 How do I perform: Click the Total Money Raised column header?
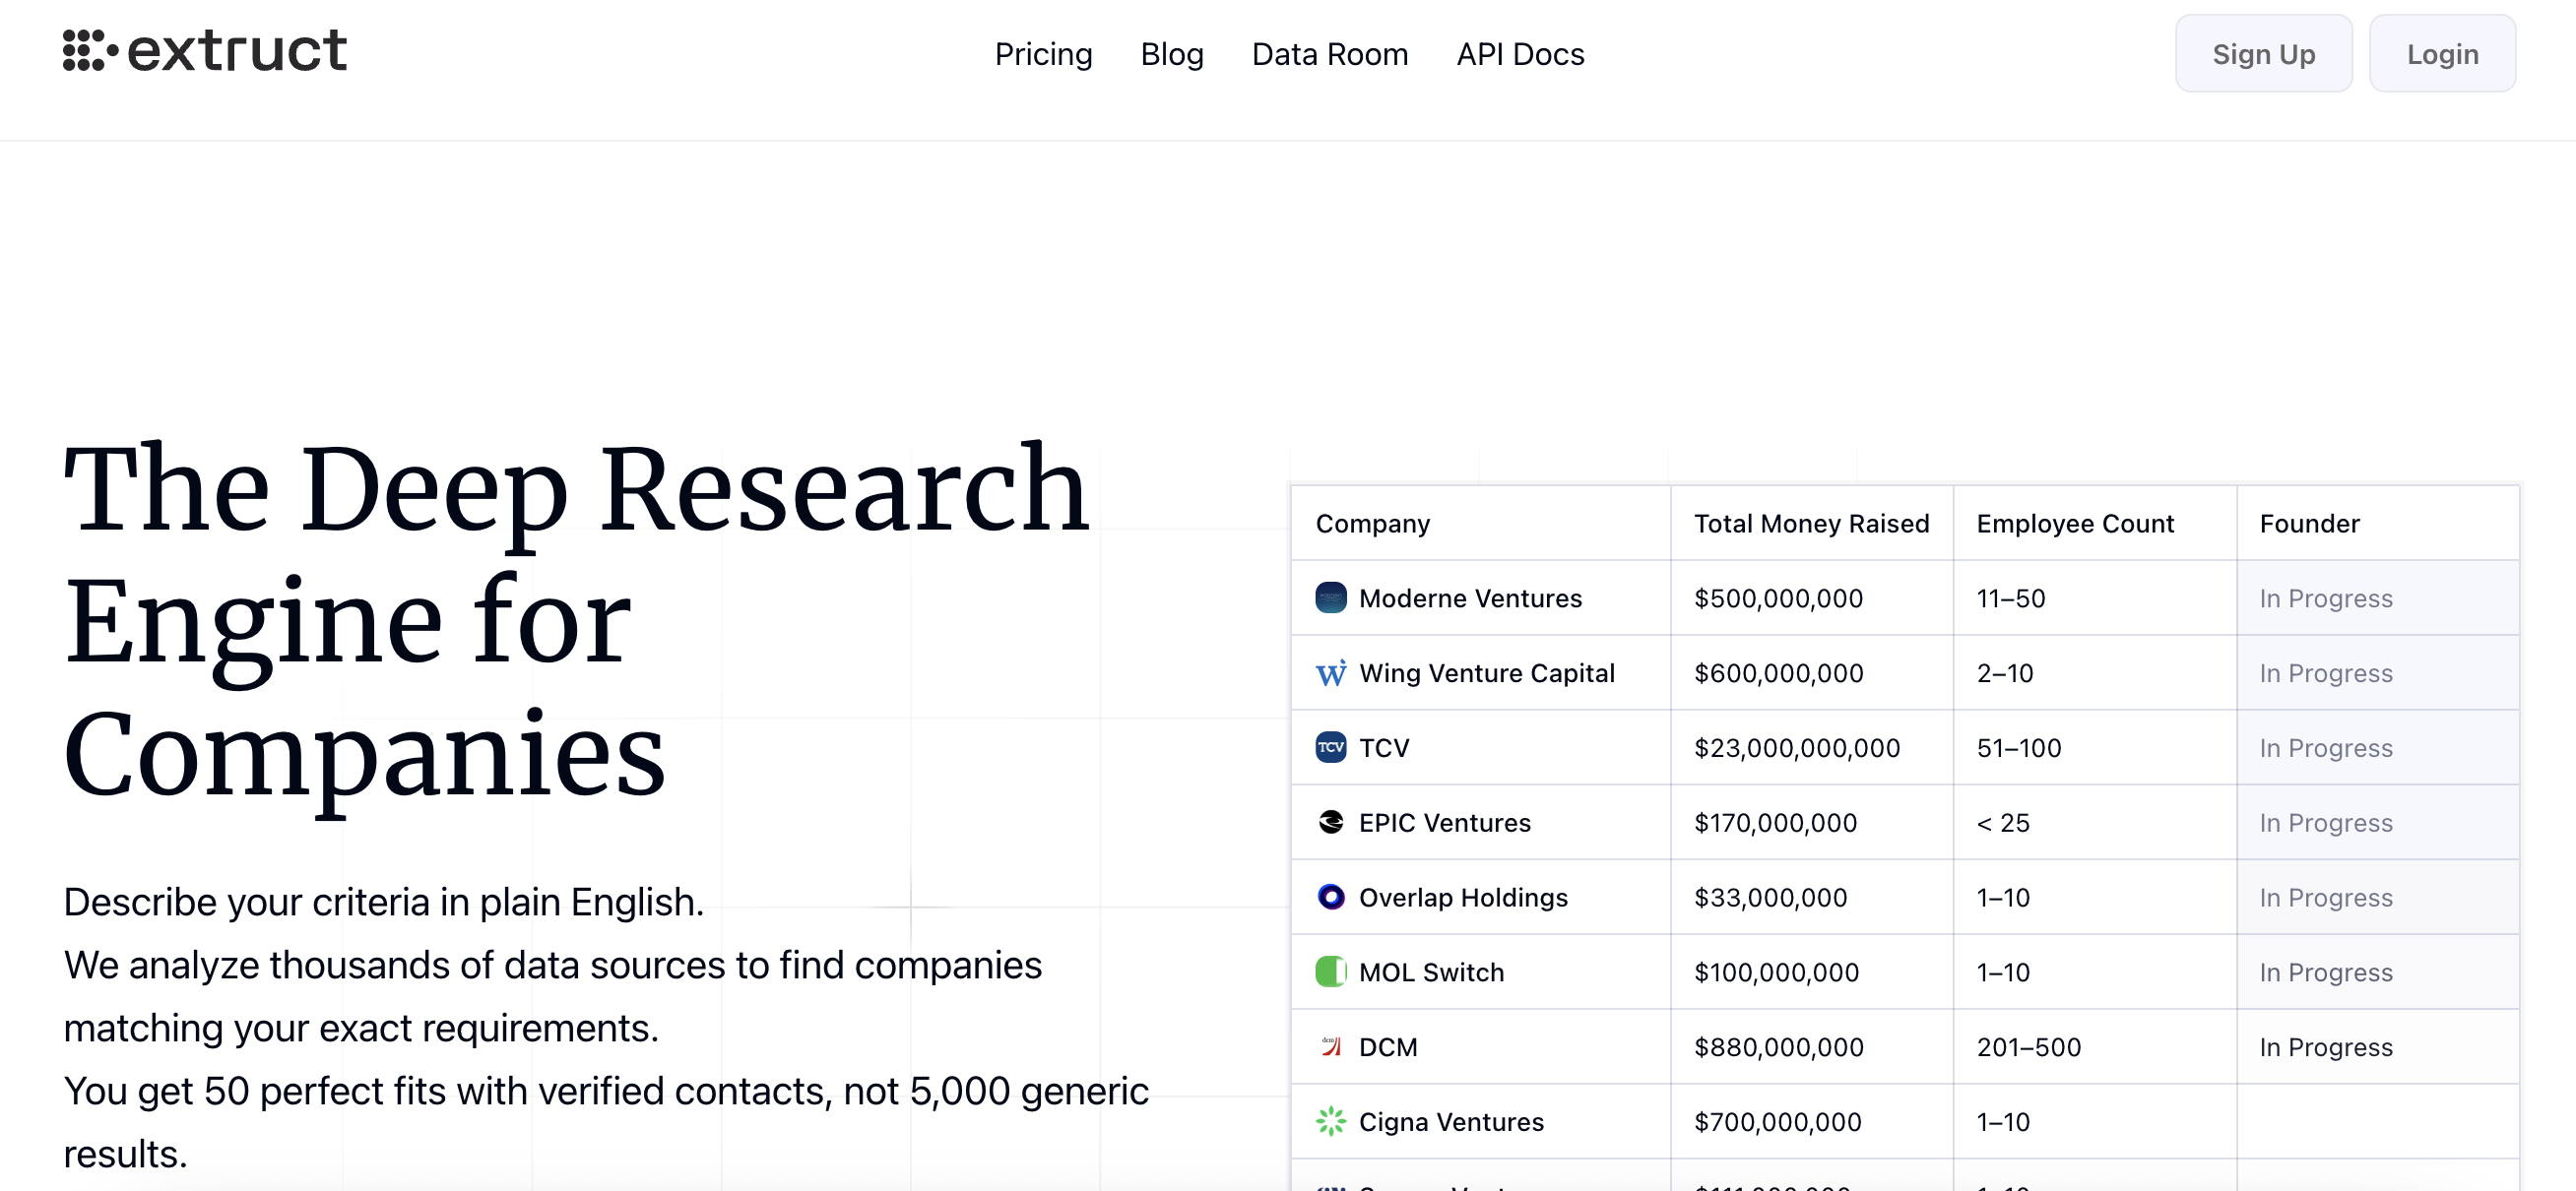(x=1811, y=524)
